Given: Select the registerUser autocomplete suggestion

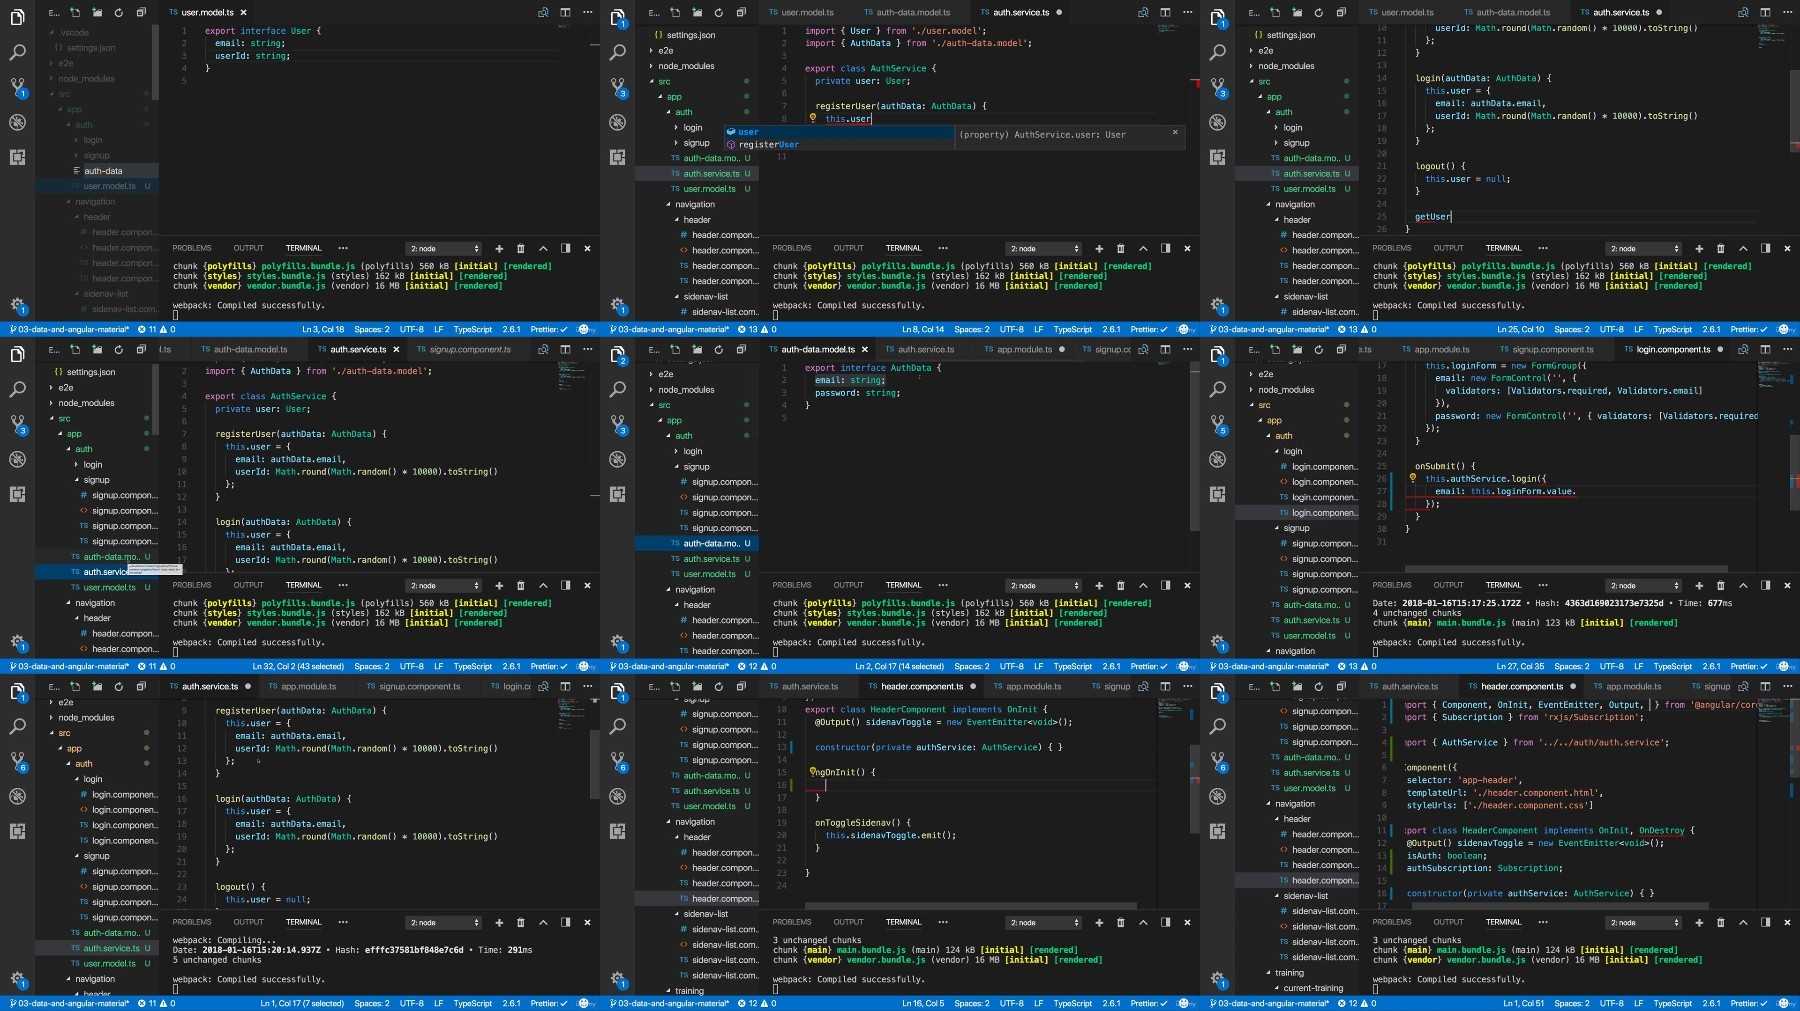Looking at the screenshot, I should tap(839, 144).
